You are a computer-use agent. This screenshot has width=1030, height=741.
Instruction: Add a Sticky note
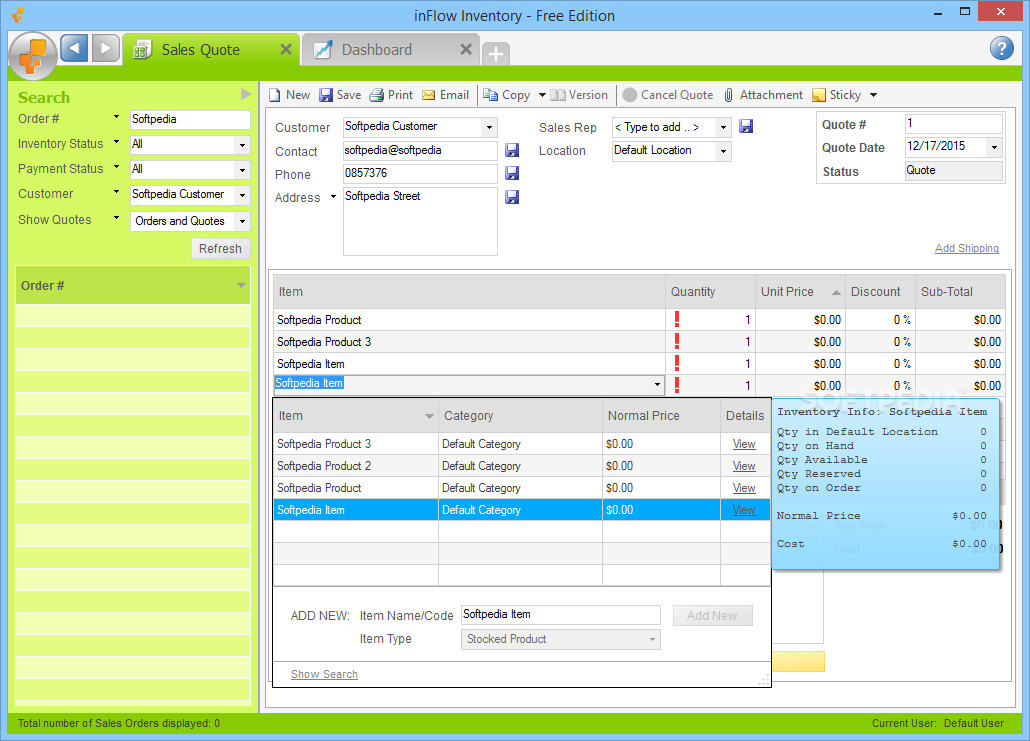click(x=836, y=95)
